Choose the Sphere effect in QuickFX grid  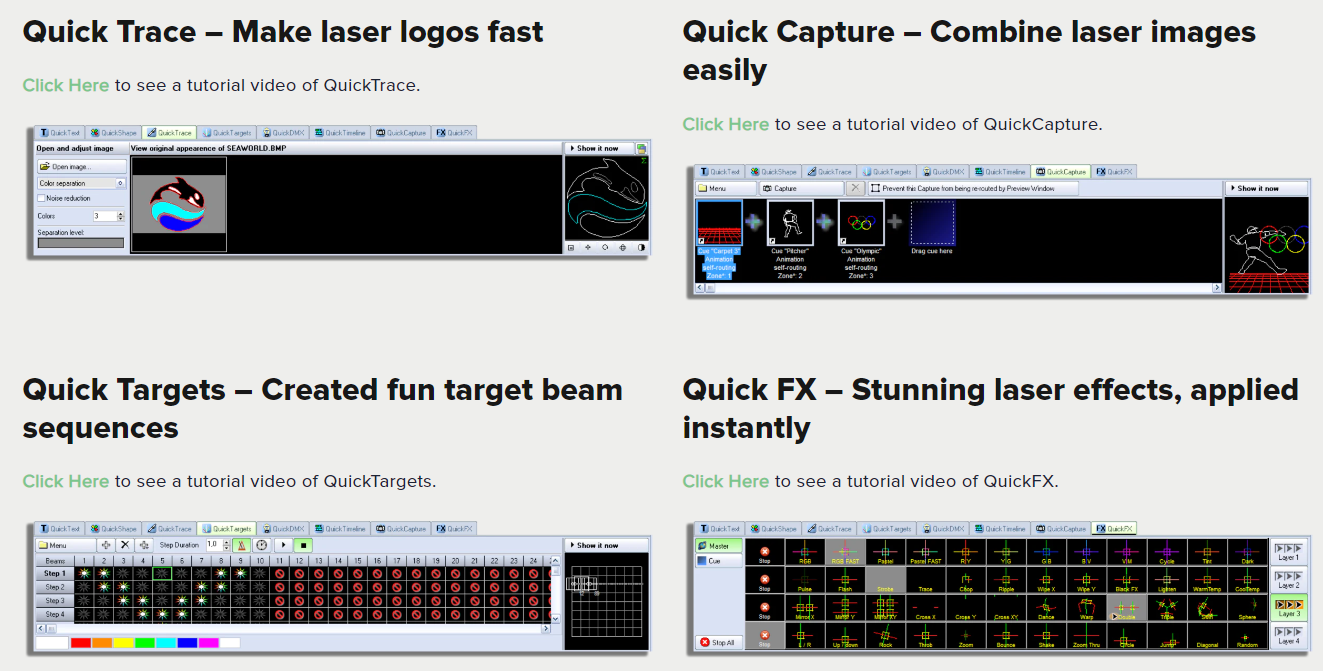click(x=1247, y=609)
